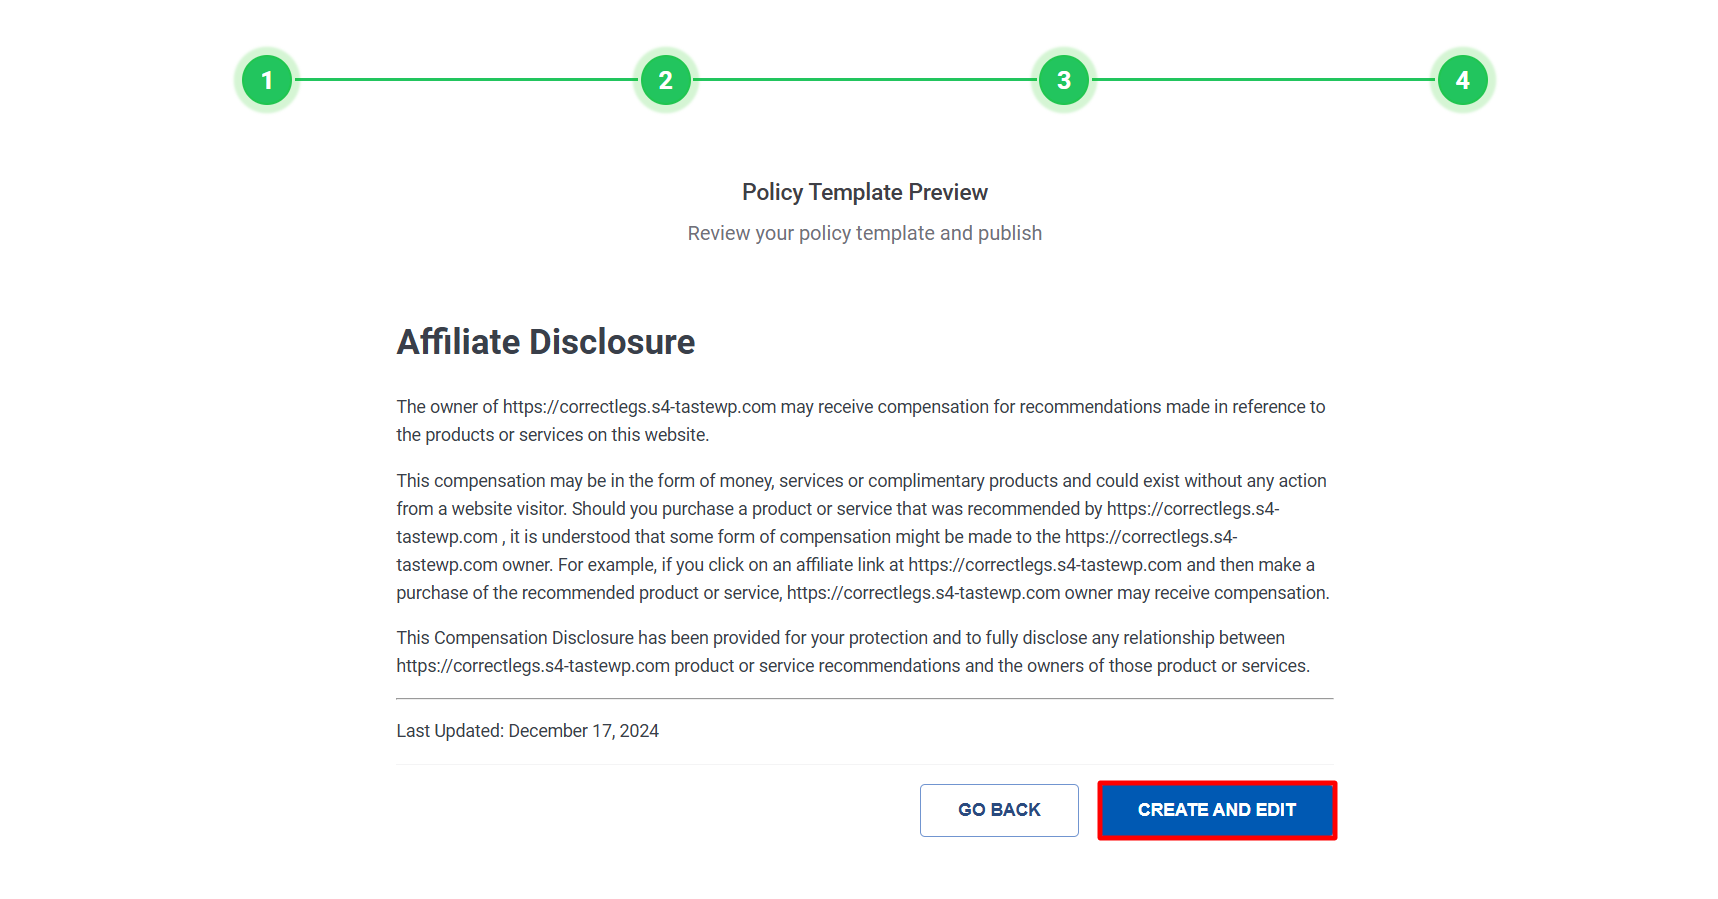Click paragraph starting 'This compensation may be'
Screen dimensions: 1718x899
(862, 537)
